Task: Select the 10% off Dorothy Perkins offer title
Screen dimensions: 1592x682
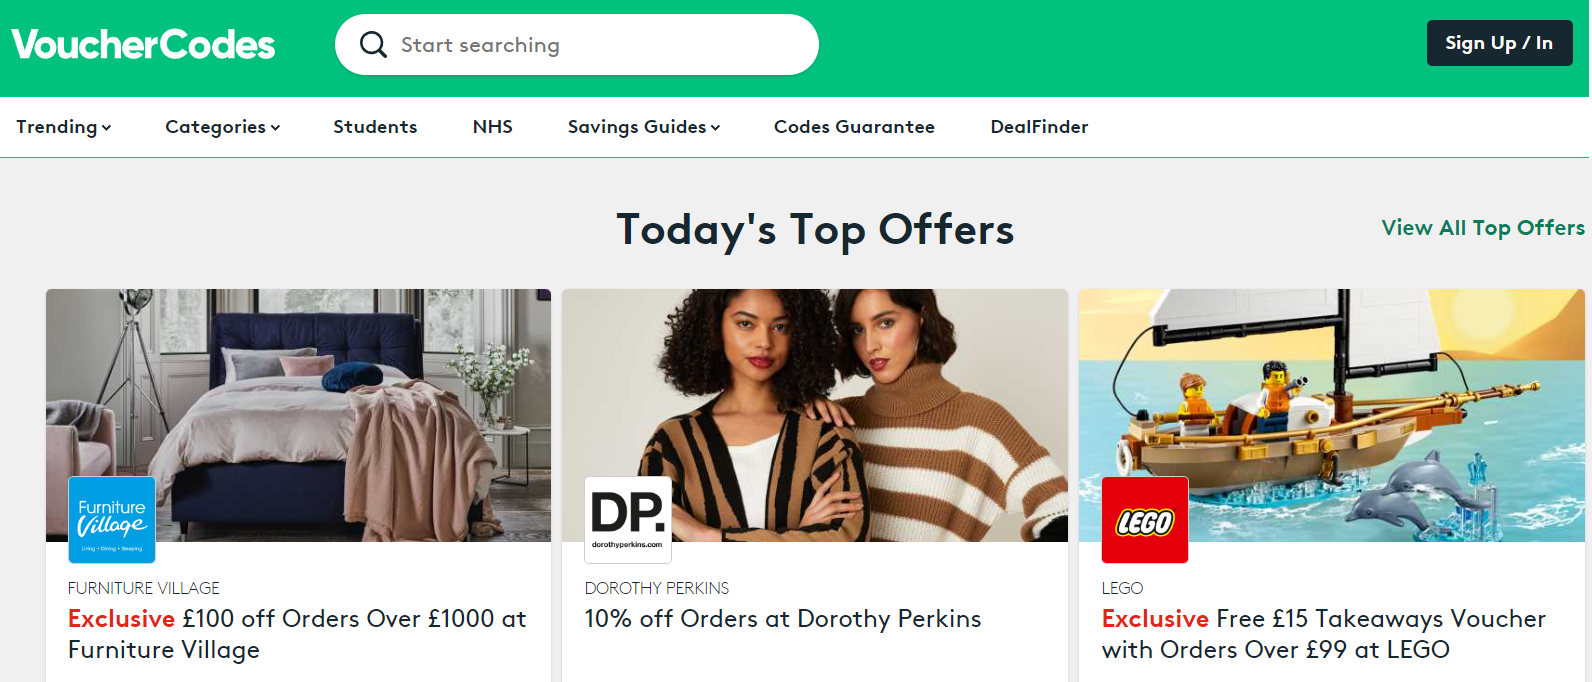Action: 782,619
